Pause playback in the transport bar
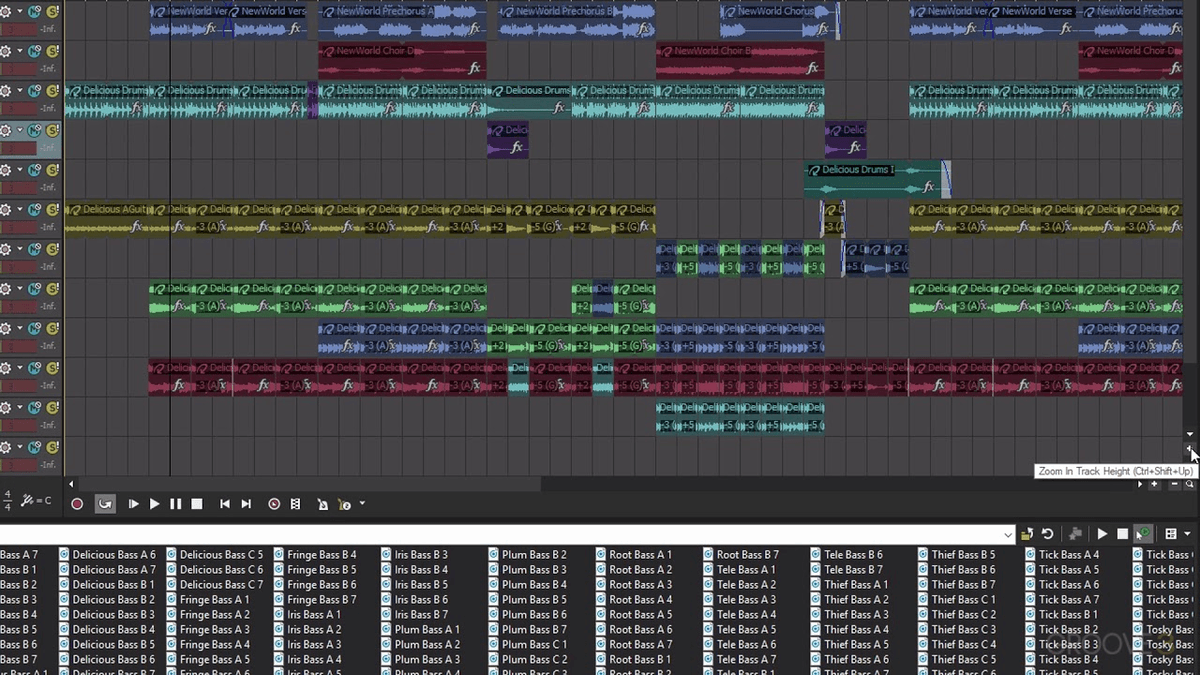This screenshot has width=1200, height=675. [176, 505]
